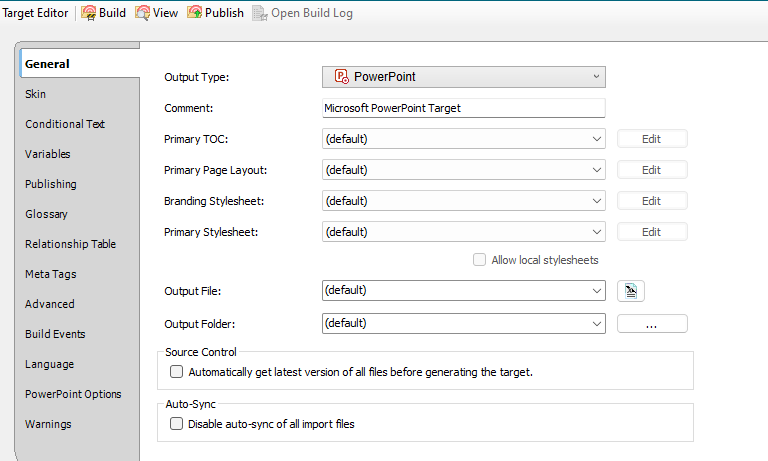
Task: Open the Primary Page Layout dropdown
Action: coord(597,170)
